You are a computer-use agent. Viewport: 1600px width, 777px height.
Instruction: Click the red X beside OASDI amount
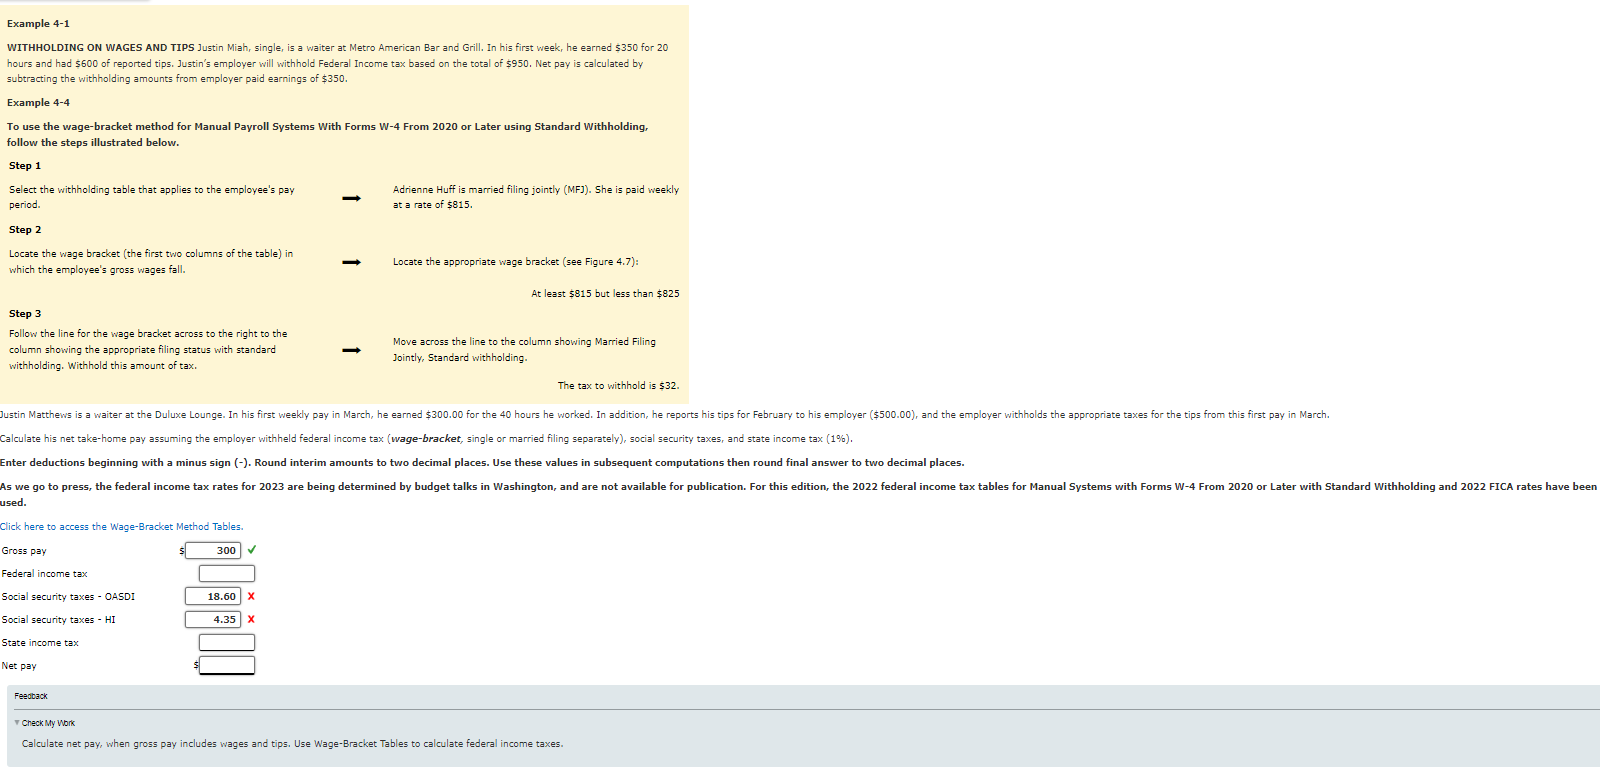251,597
